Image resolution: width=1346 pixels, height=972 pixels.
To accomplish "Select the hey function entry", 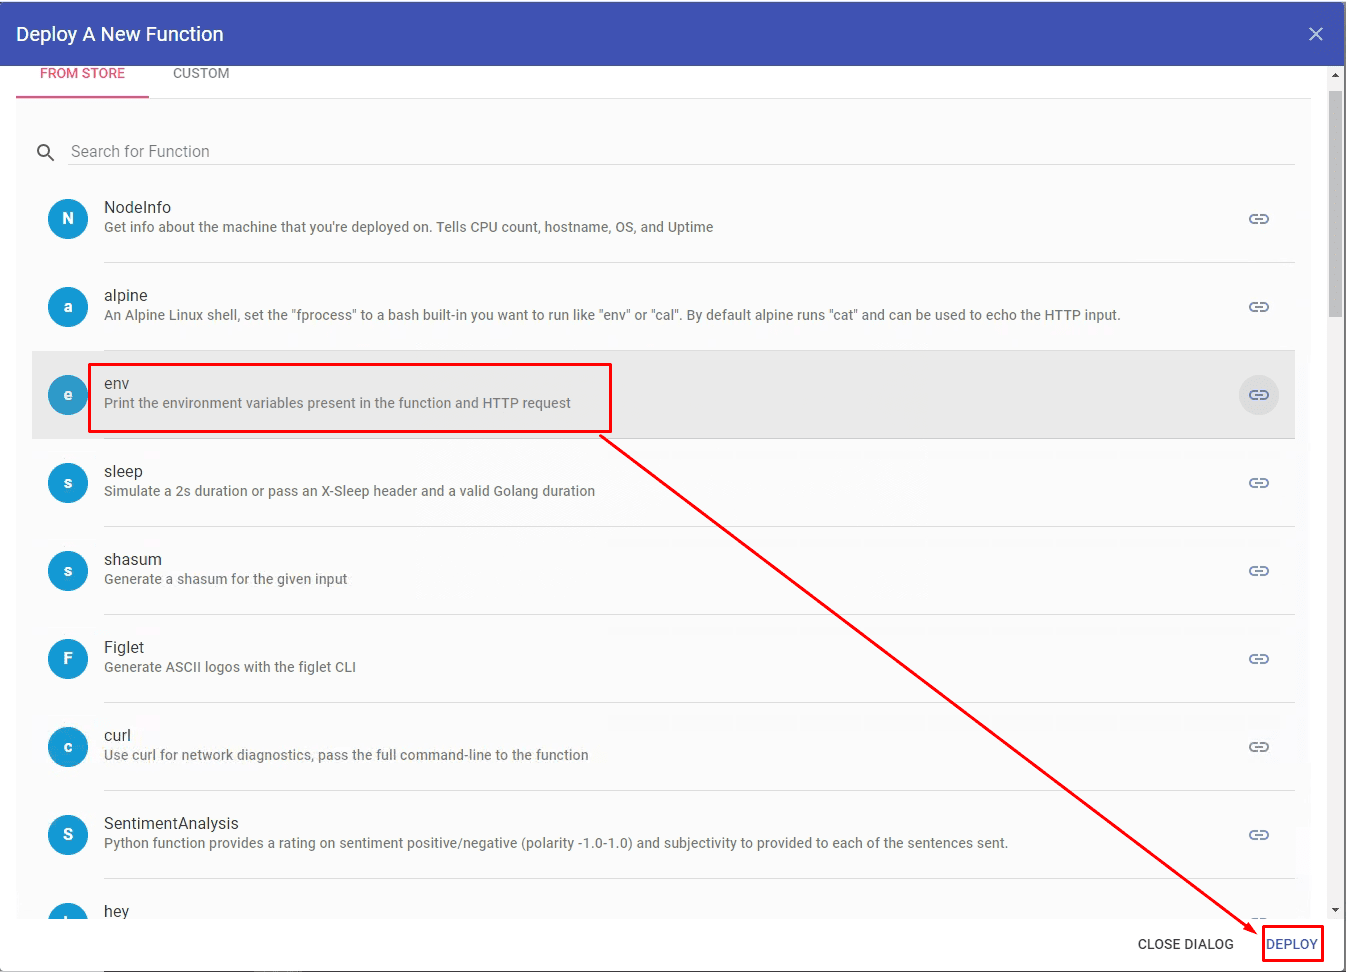I will (x=663, y=899).
